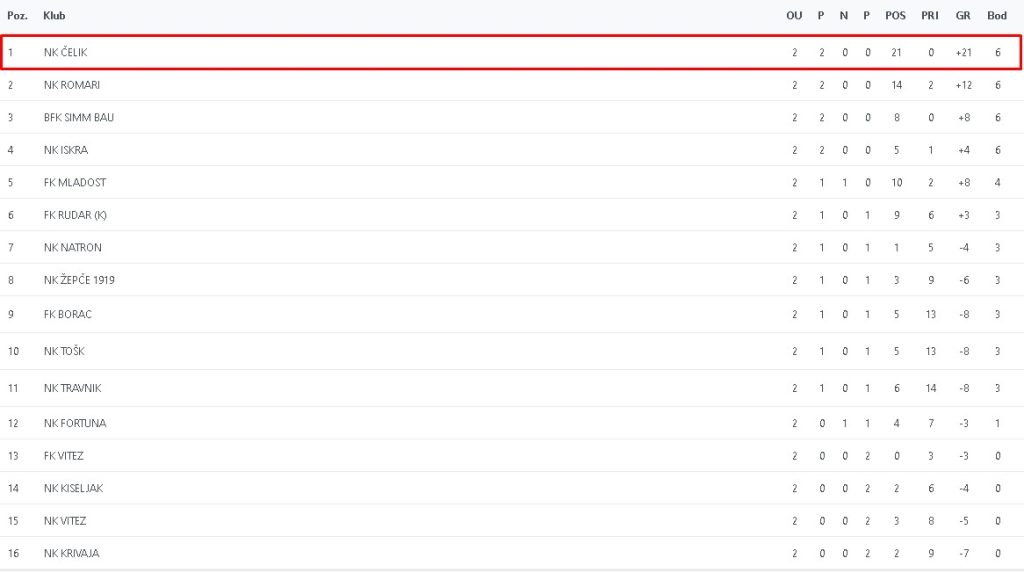Open the FK MLADOST team link

(x=75, y=182)
